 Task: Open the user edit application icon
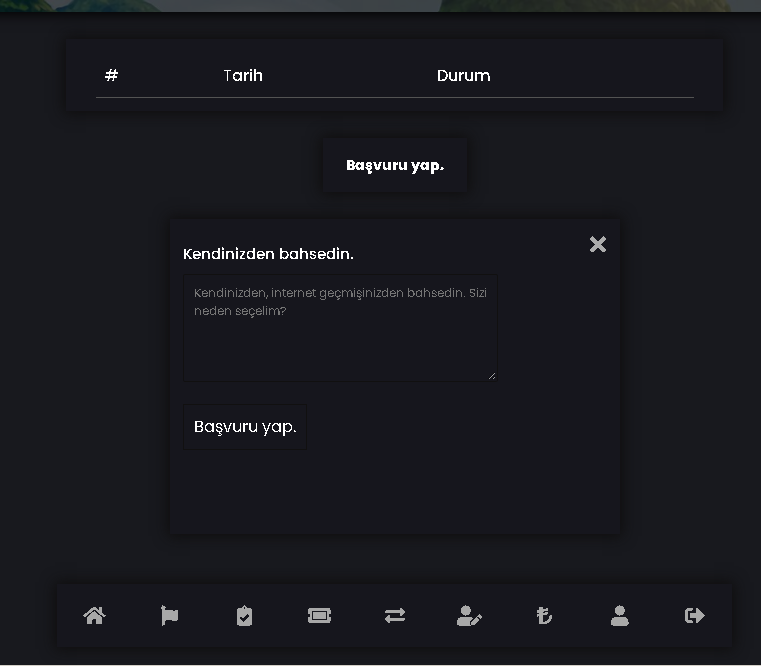pyautogui.click(x=469, y=616)
